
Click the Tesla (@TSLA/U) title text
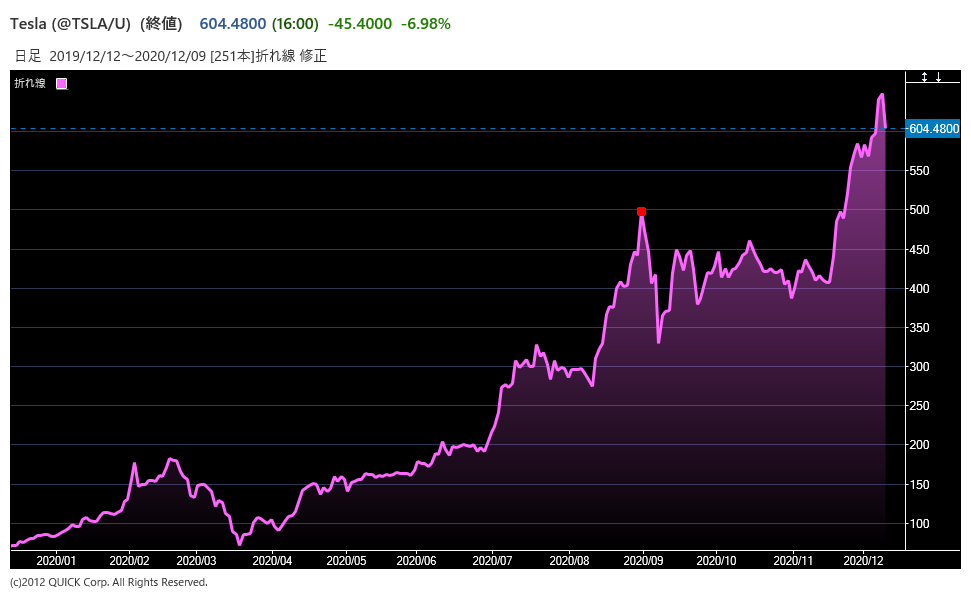point(70,24)
